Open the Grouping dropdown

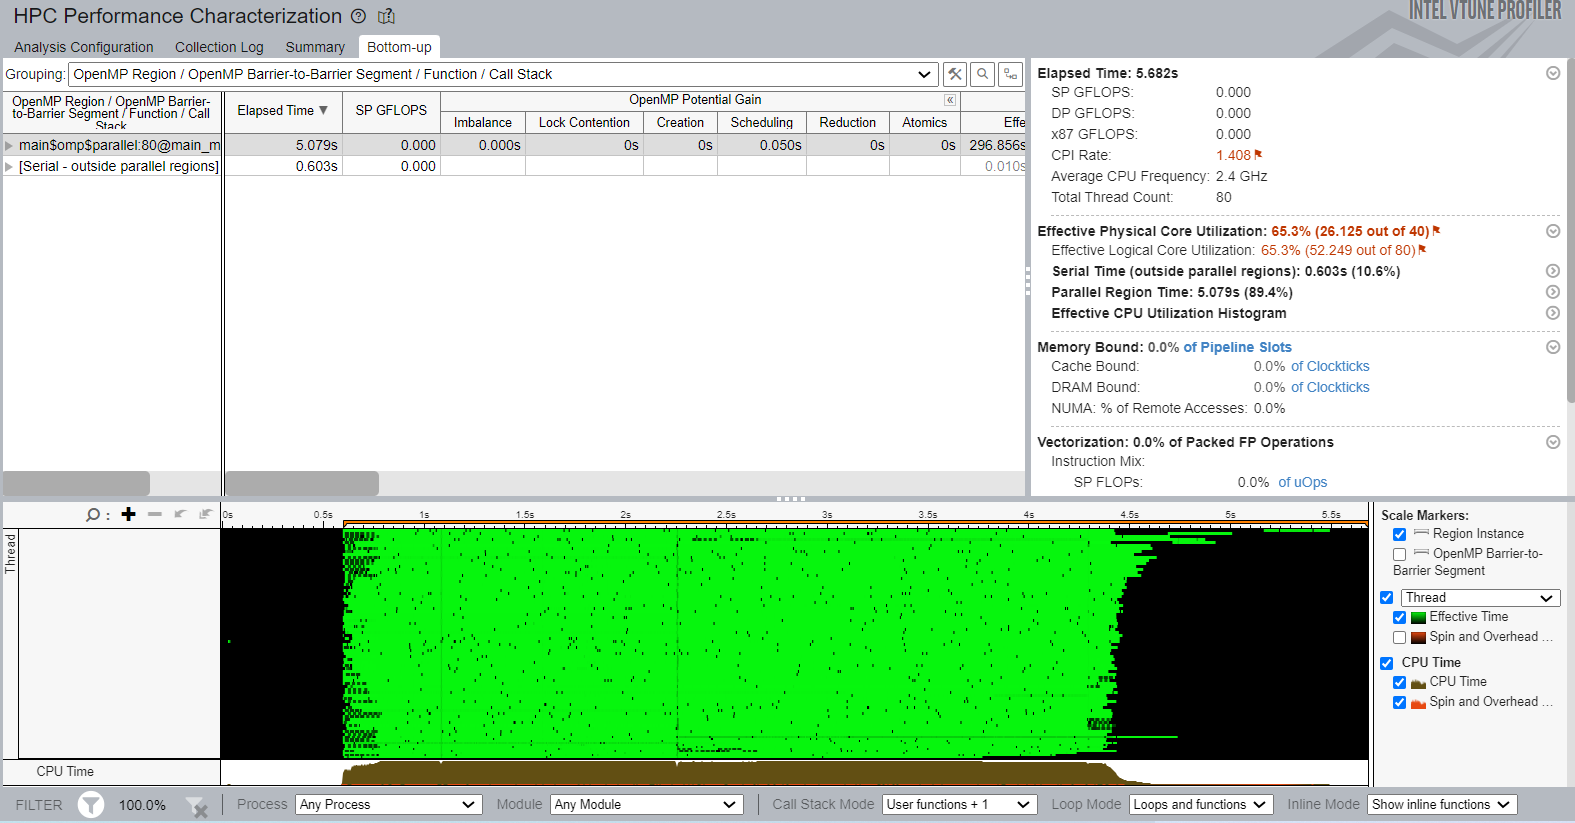(924, 74)
